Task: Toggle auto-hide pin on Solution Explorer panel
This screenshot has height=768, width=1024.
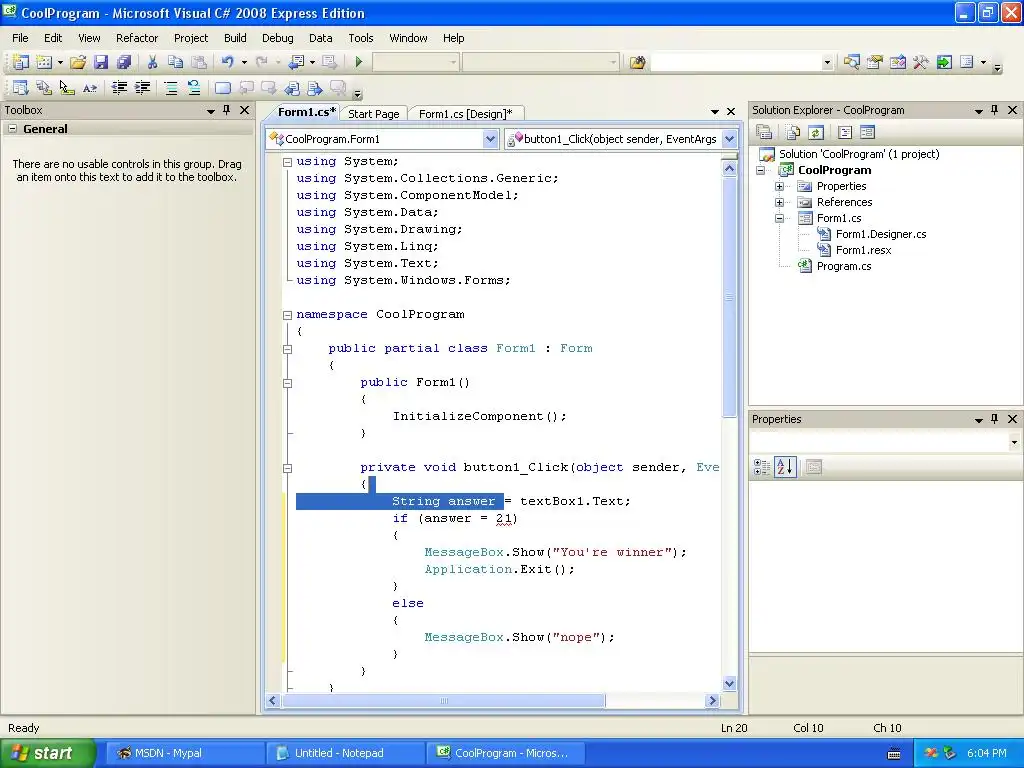Action: (x=995, y=110)
